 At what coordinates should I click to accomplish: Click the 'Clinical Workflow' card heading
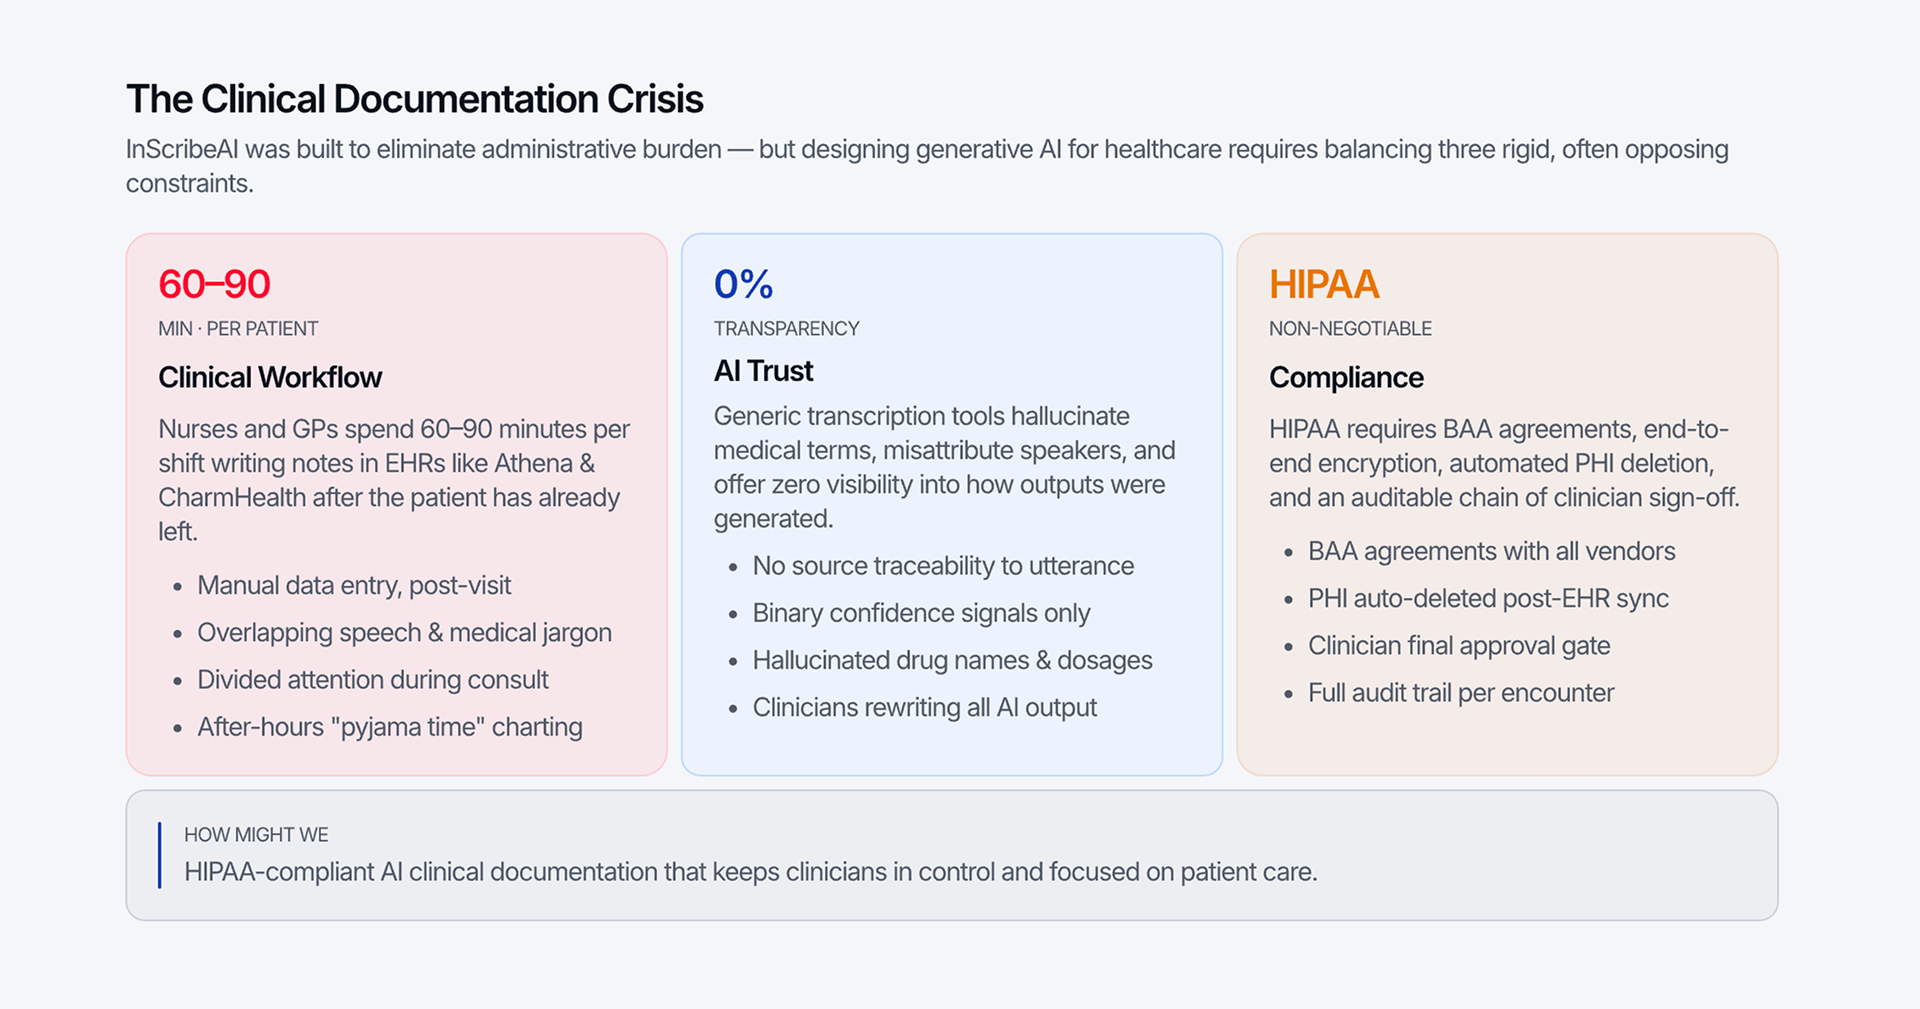[x=270, y=377]
